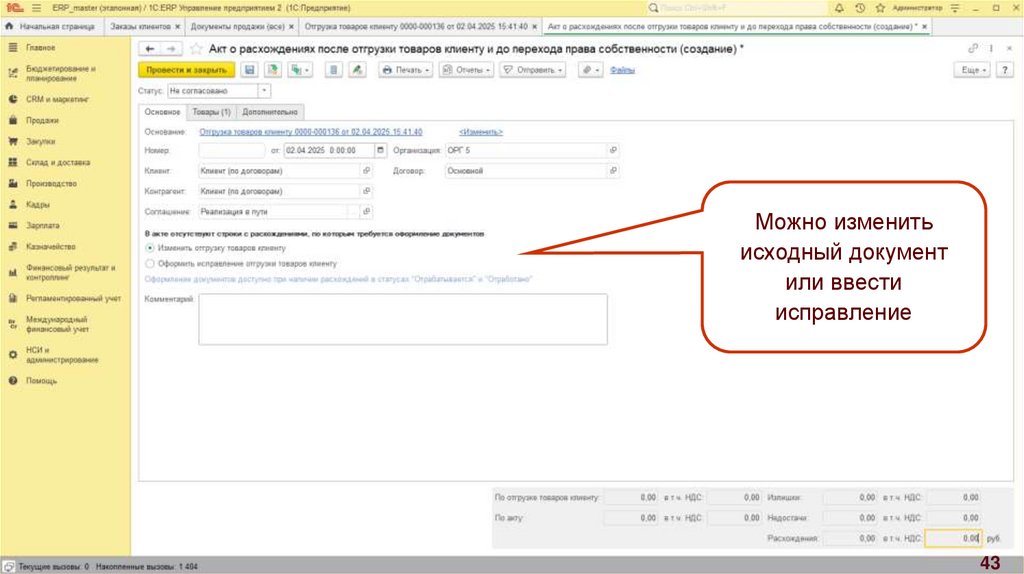Open the Отчеты dropdown menu
The height and width of the screenshot is (574, 1024).
pyautogui.click(x=466, y=70)
